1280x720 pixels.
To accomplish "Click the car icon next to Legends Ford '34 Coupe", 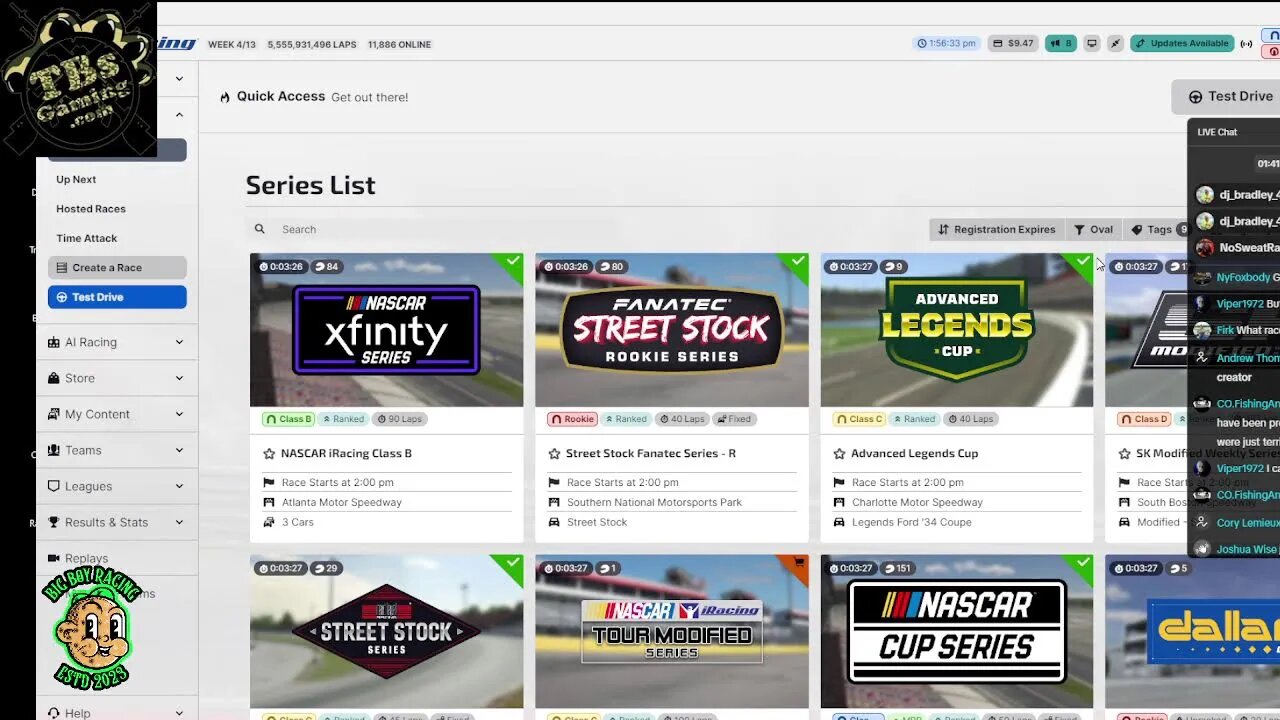I will [839, 522].
